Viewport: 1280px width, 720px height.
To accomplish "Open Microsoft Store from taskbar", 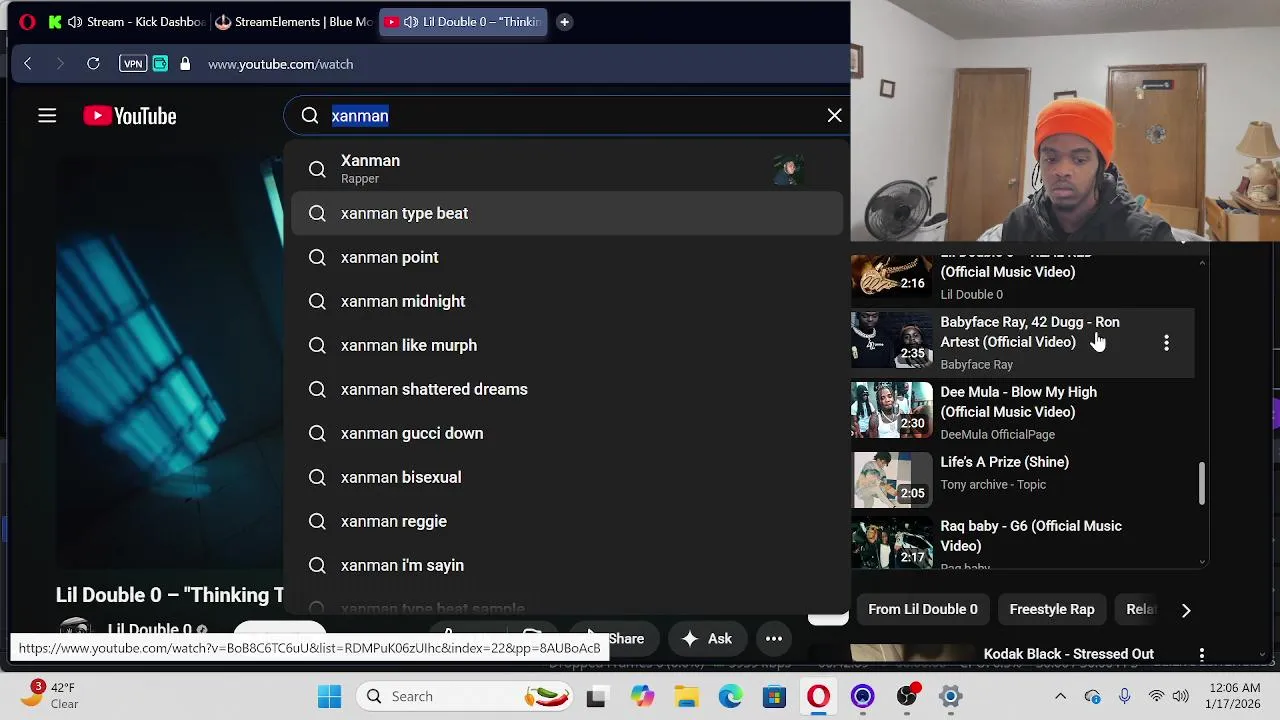I will [774, 696].
